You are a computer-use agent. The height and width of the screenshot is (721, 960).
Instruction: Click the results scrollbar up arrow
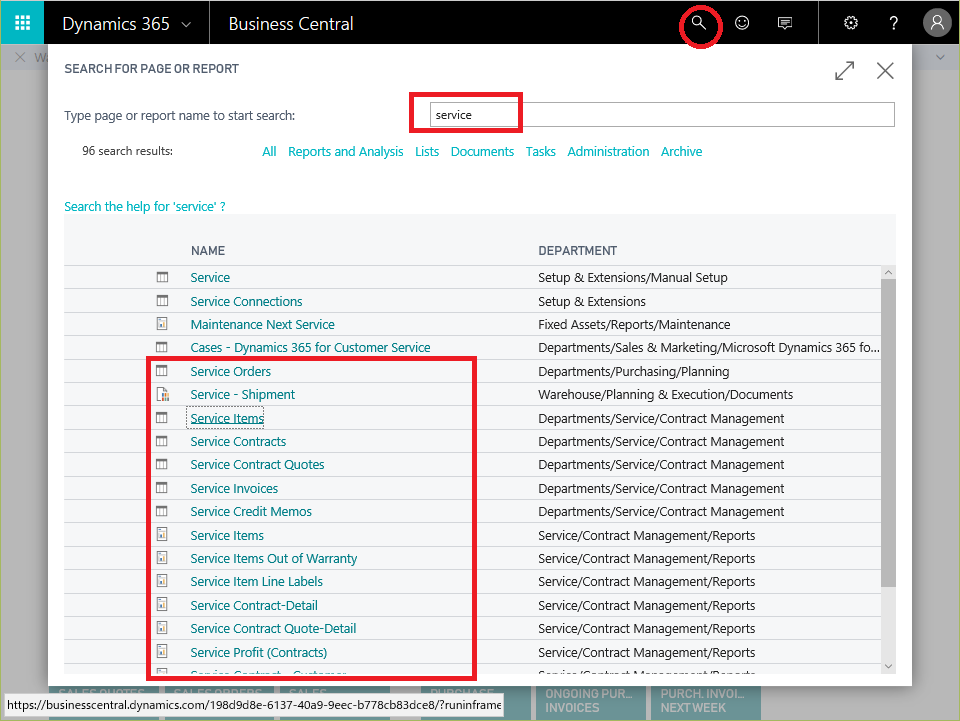888,272
